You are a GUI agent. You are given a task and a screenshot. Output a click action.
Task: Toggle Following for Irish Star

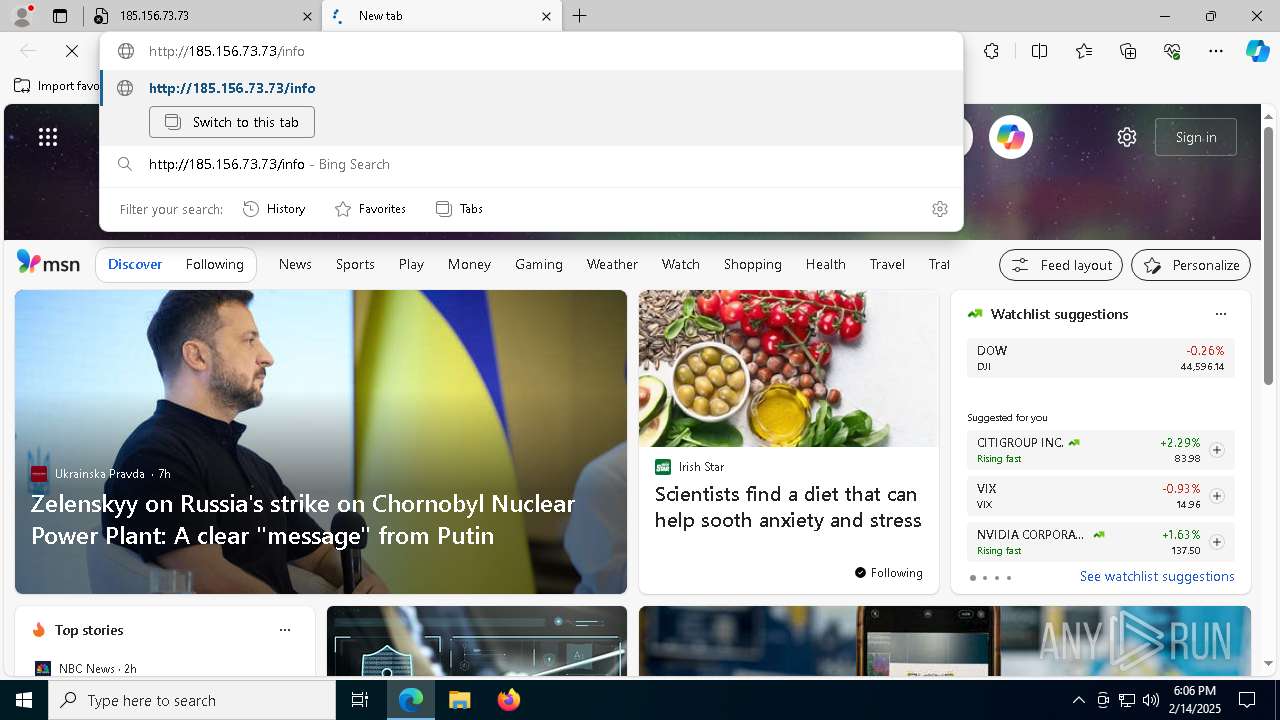[x=888, y=573]
